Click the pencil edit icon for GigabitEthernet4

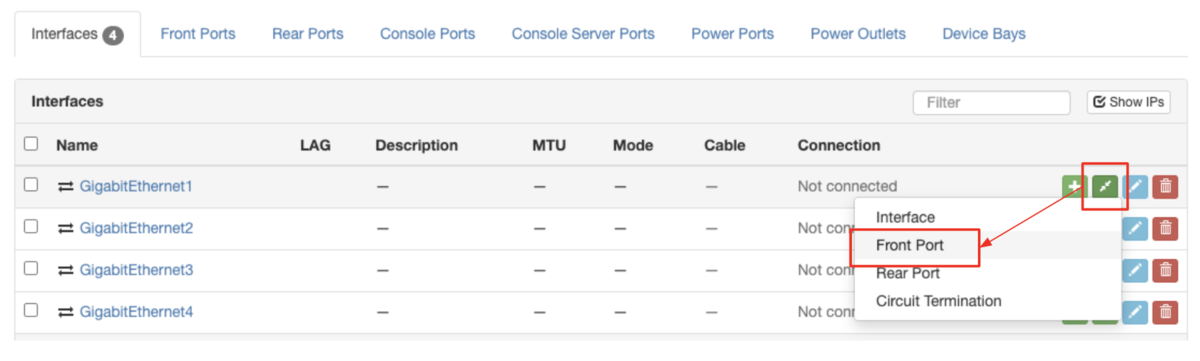[1135, 312]
